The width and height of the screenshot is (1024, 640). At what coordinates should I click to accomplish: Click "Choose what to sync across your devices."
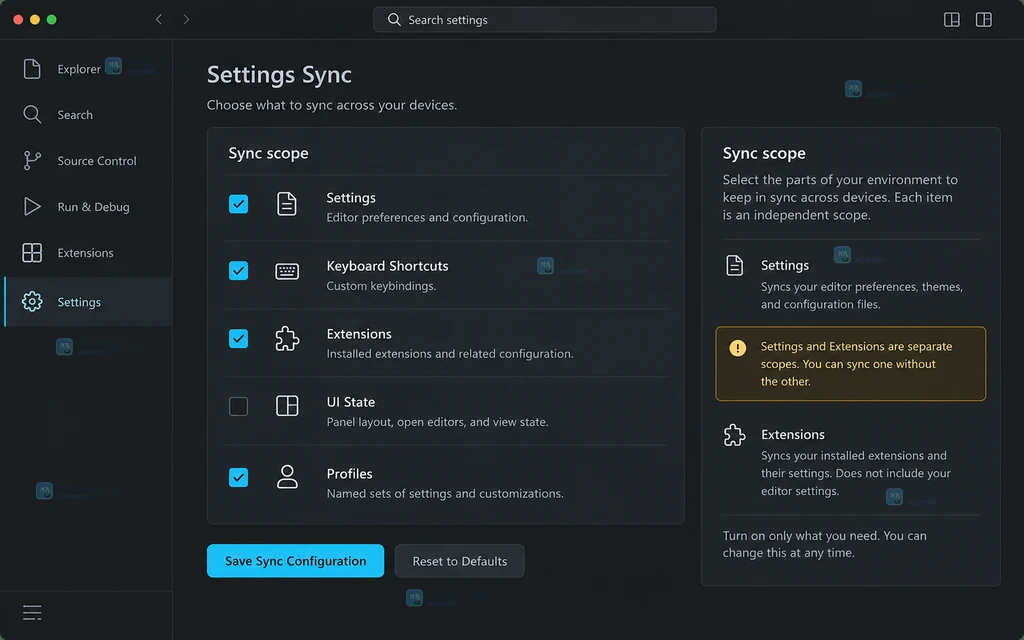332,105
